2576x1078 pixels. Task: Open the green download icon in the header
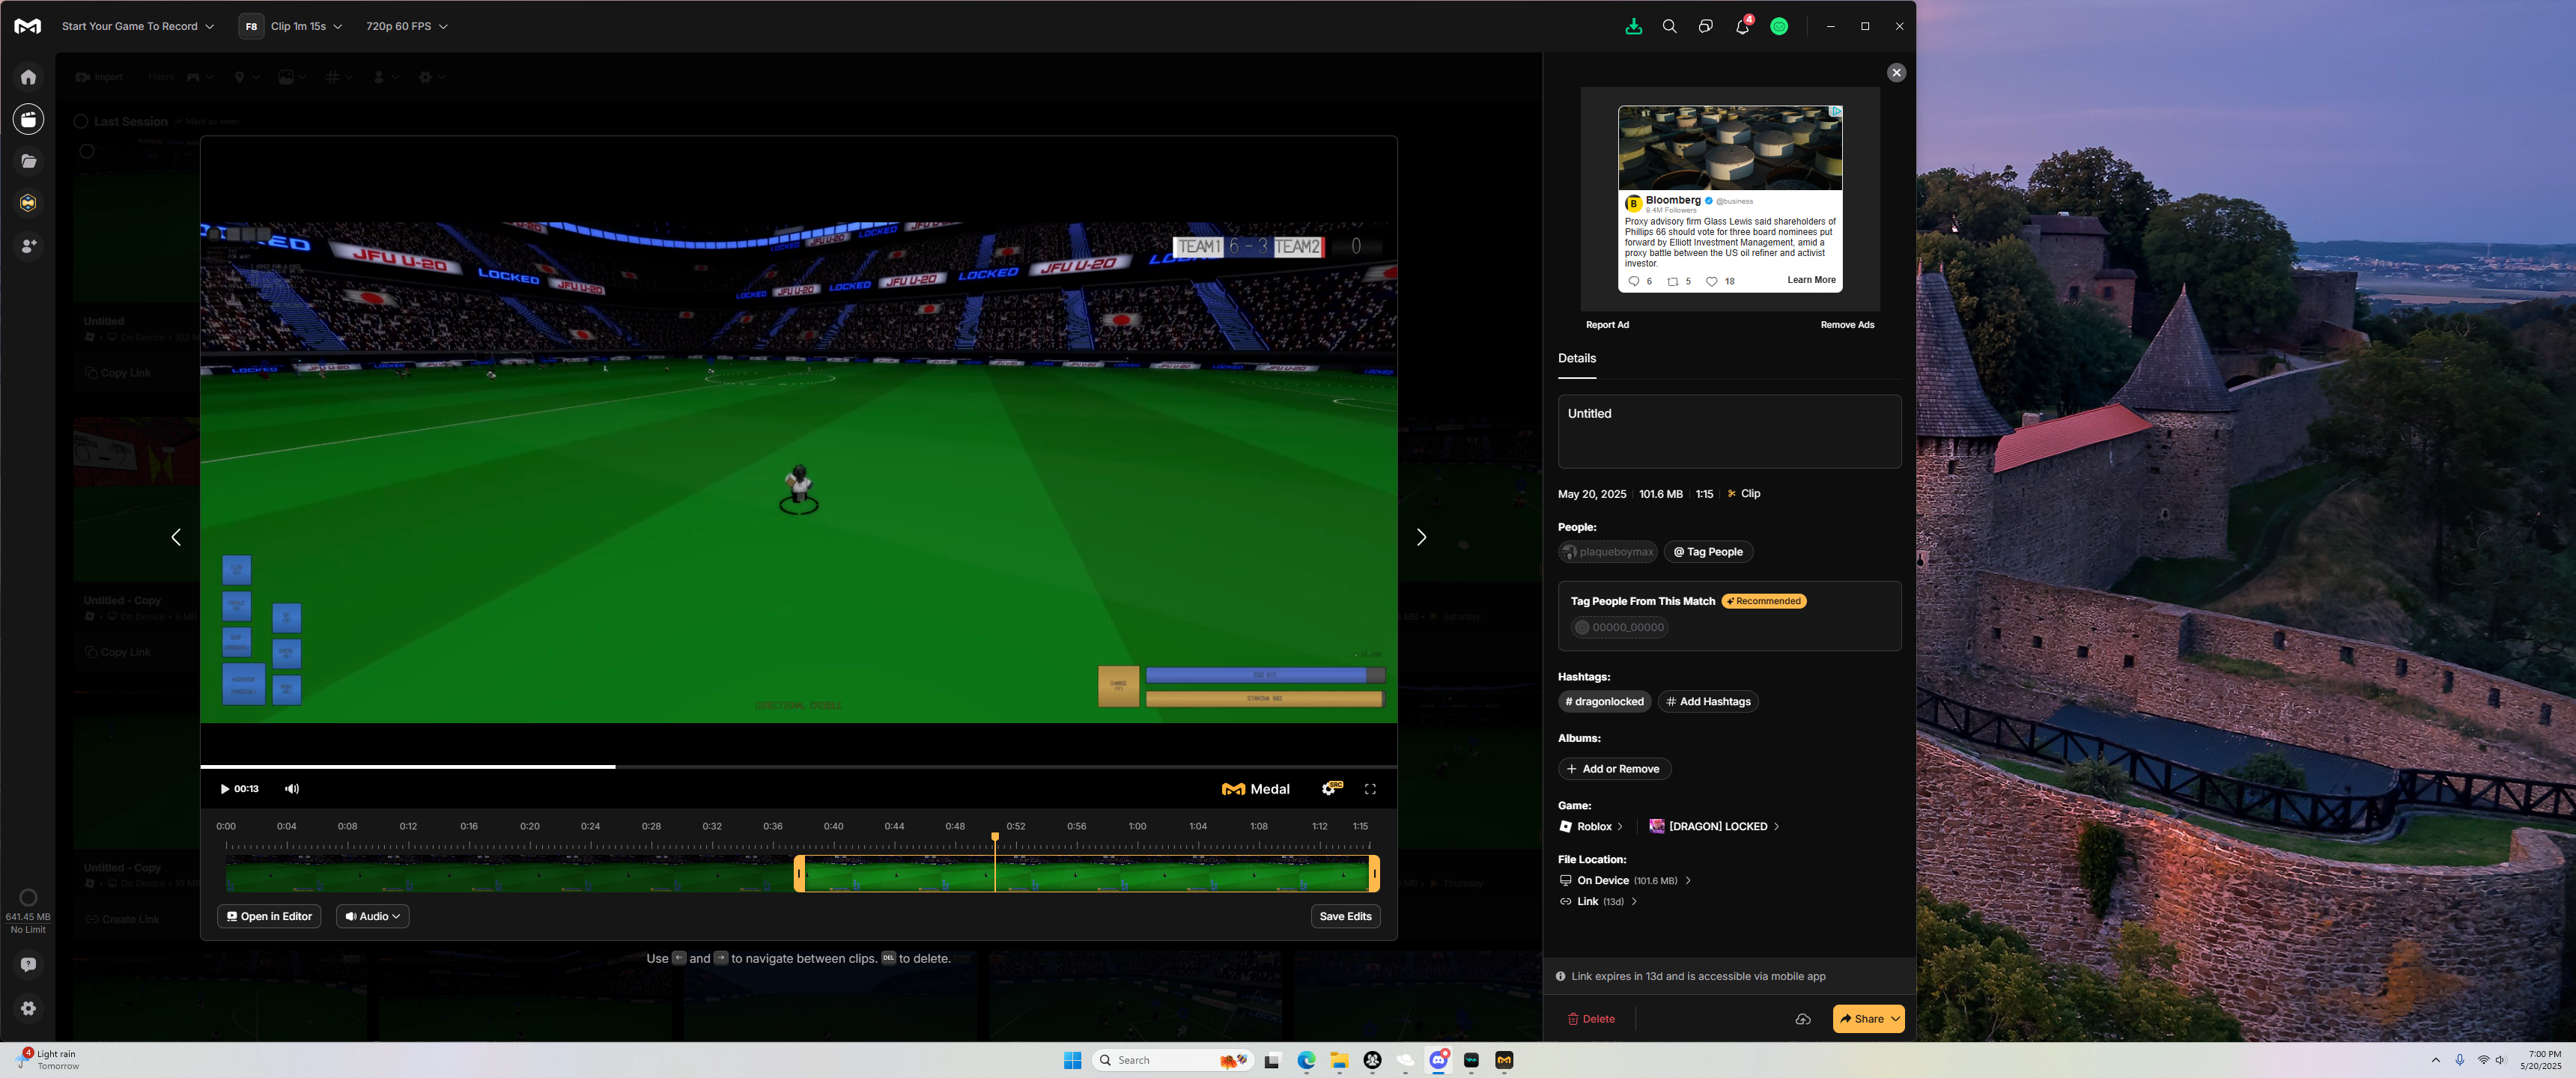tap(1633, 27)
